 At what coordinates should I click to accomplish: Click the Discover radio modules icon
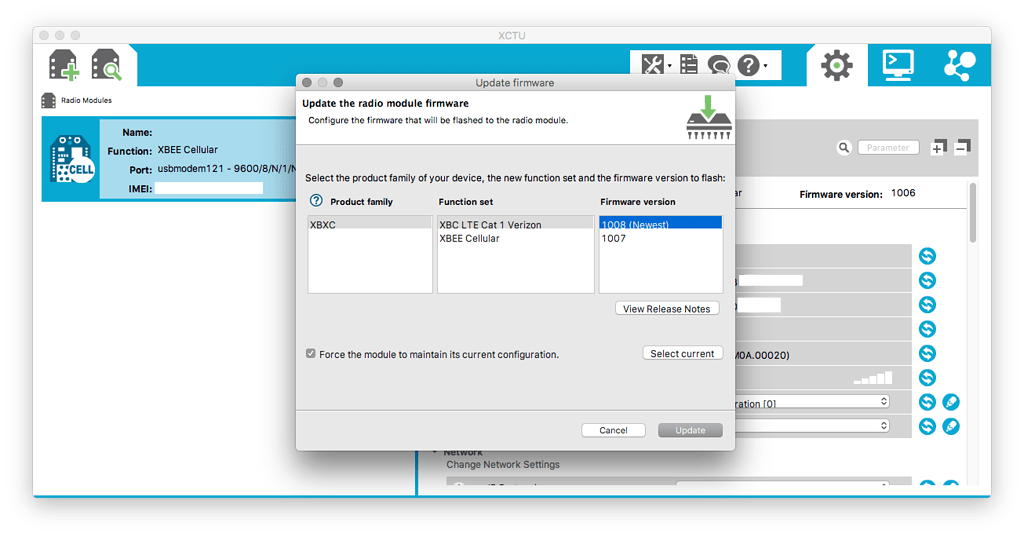click(106, 65)
